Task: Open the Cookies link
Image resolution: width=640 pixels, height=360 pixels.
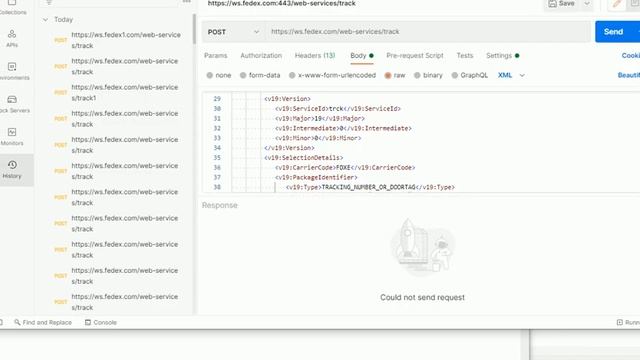Action: coord(631,56)
